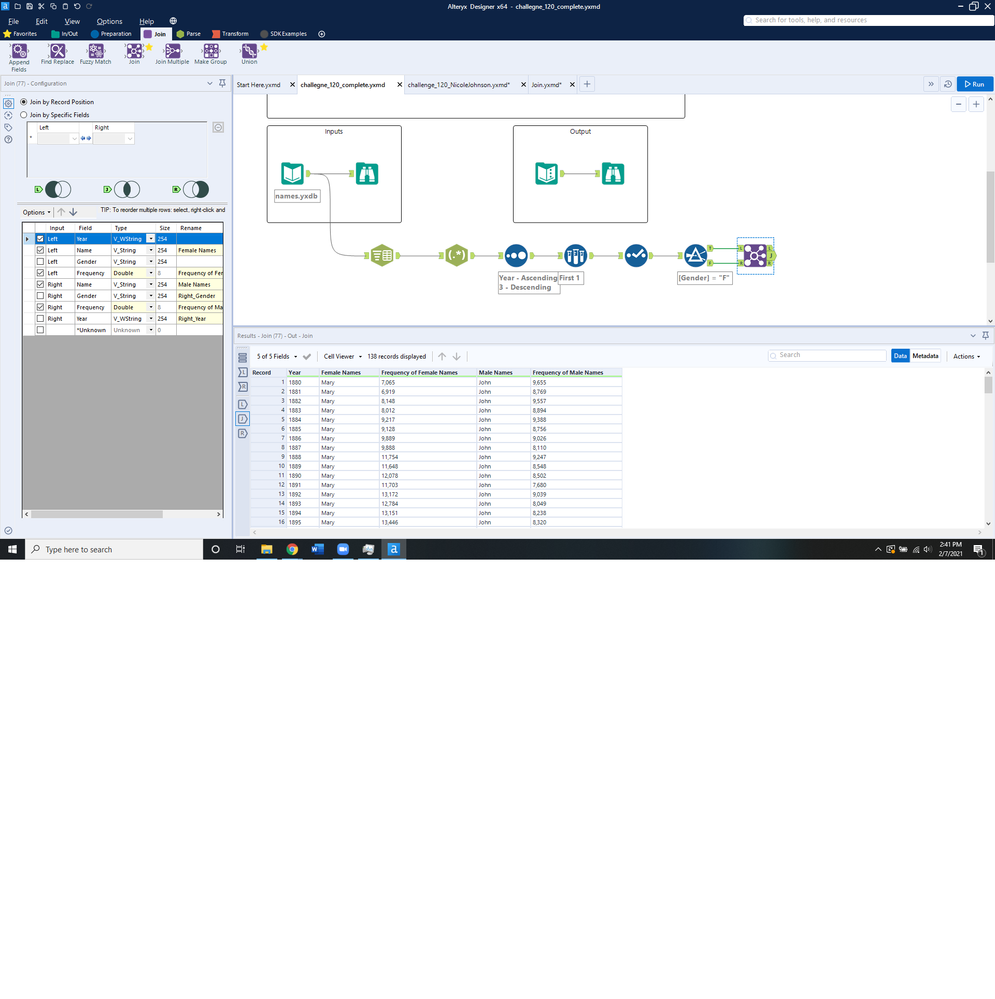
Task: Switch to Preparation tool category
Action: coord(111,34)
